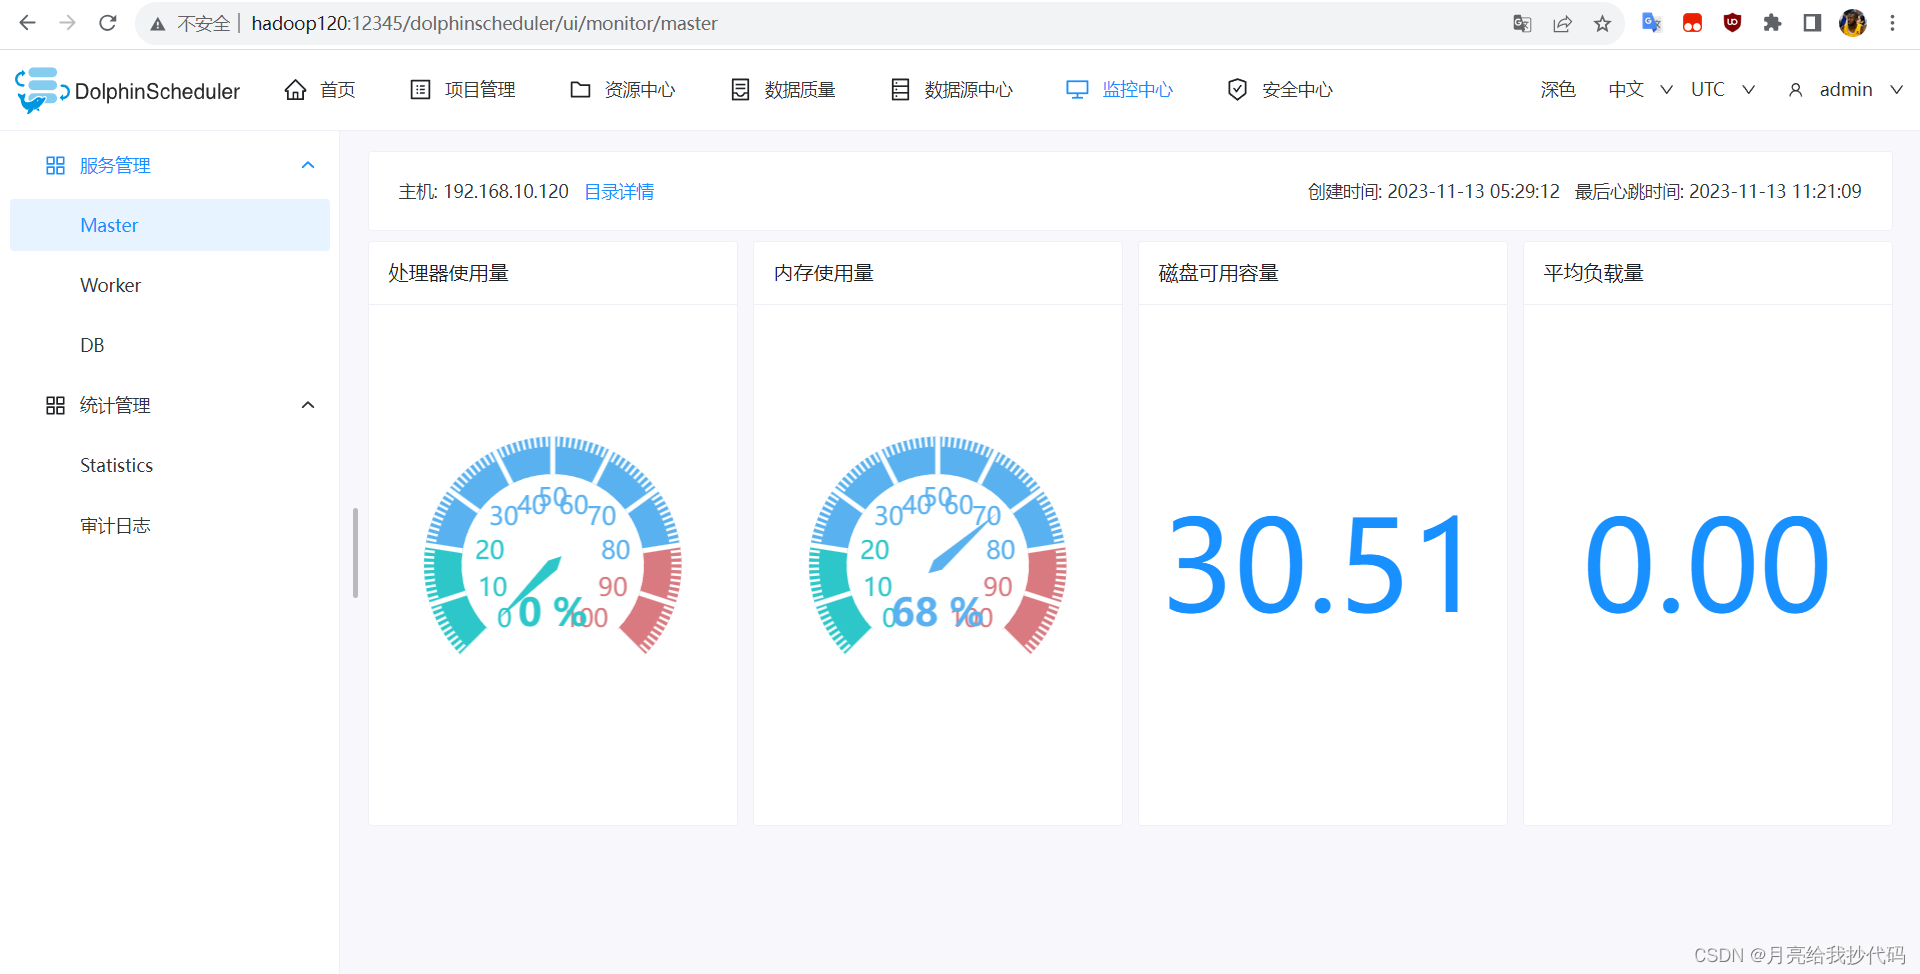1920x974 pixels.
Task: Open the 项目管理 menu
Action: click(463, 90)
